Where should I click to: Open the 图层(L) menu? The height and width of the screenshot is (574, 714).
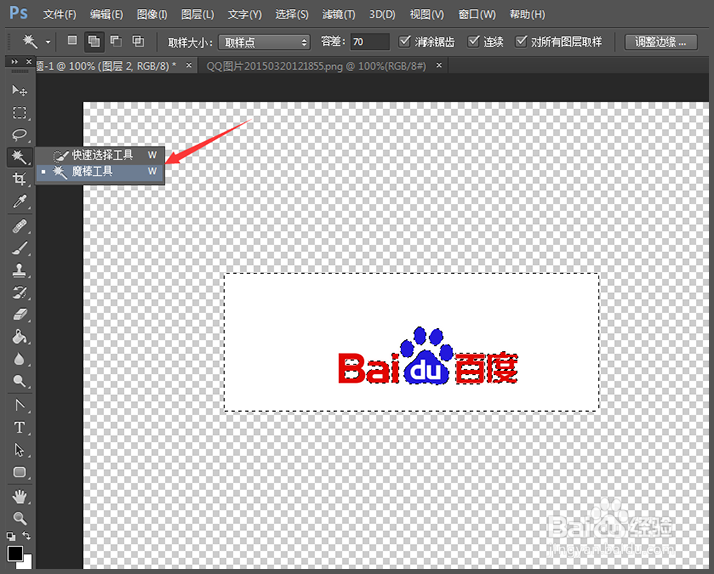click(198, 15)
